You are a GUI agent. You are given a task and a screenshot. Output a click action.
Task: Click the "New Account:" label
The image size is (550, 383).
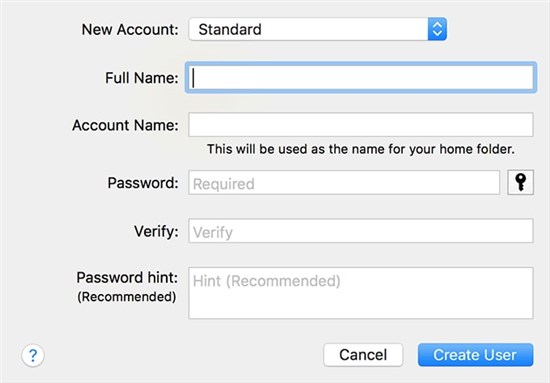click(x=130, y=29)
